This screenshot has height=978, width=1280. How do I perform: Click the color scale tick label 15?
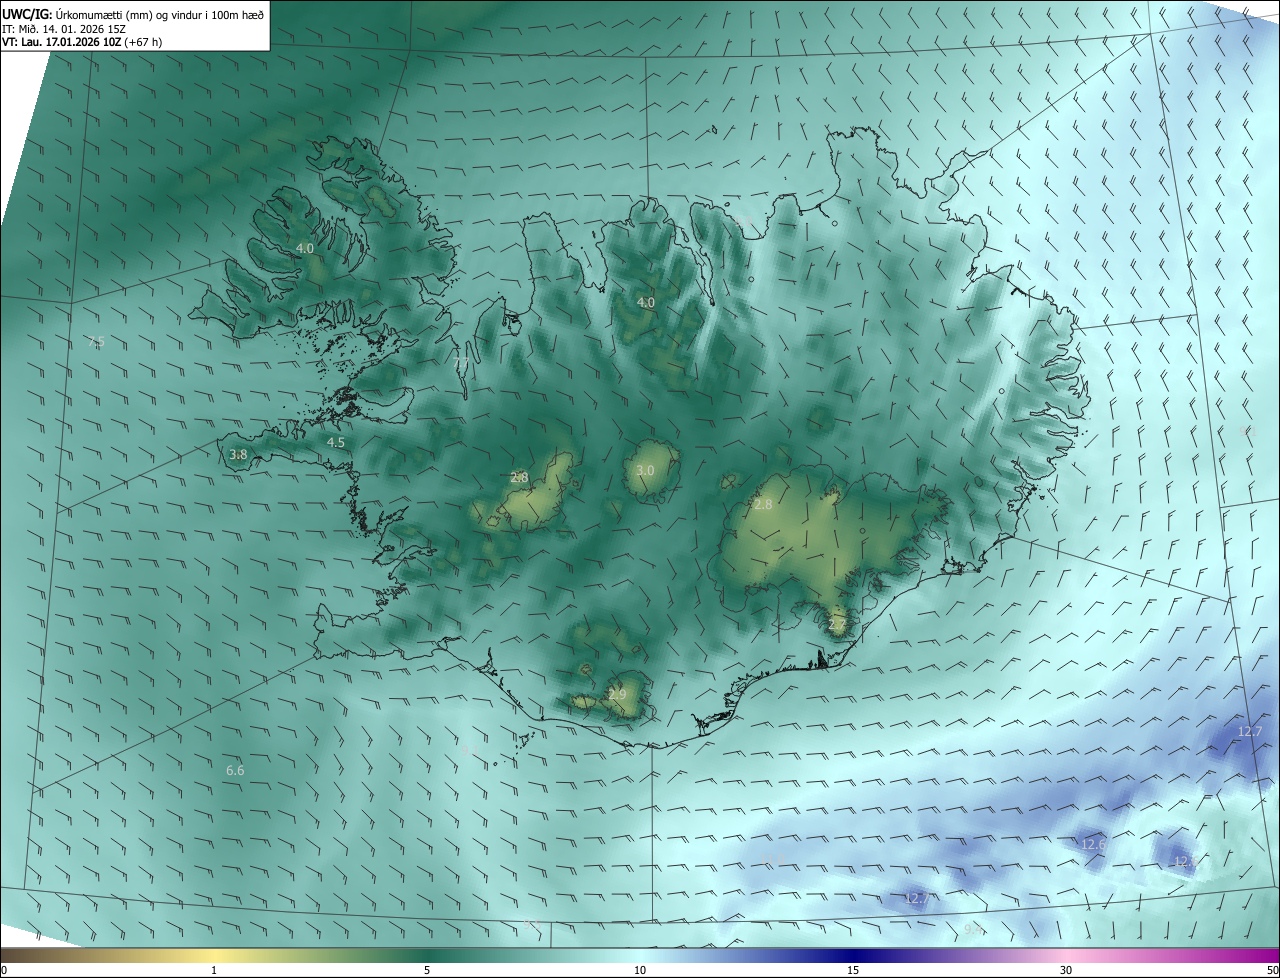pos(853,970)
